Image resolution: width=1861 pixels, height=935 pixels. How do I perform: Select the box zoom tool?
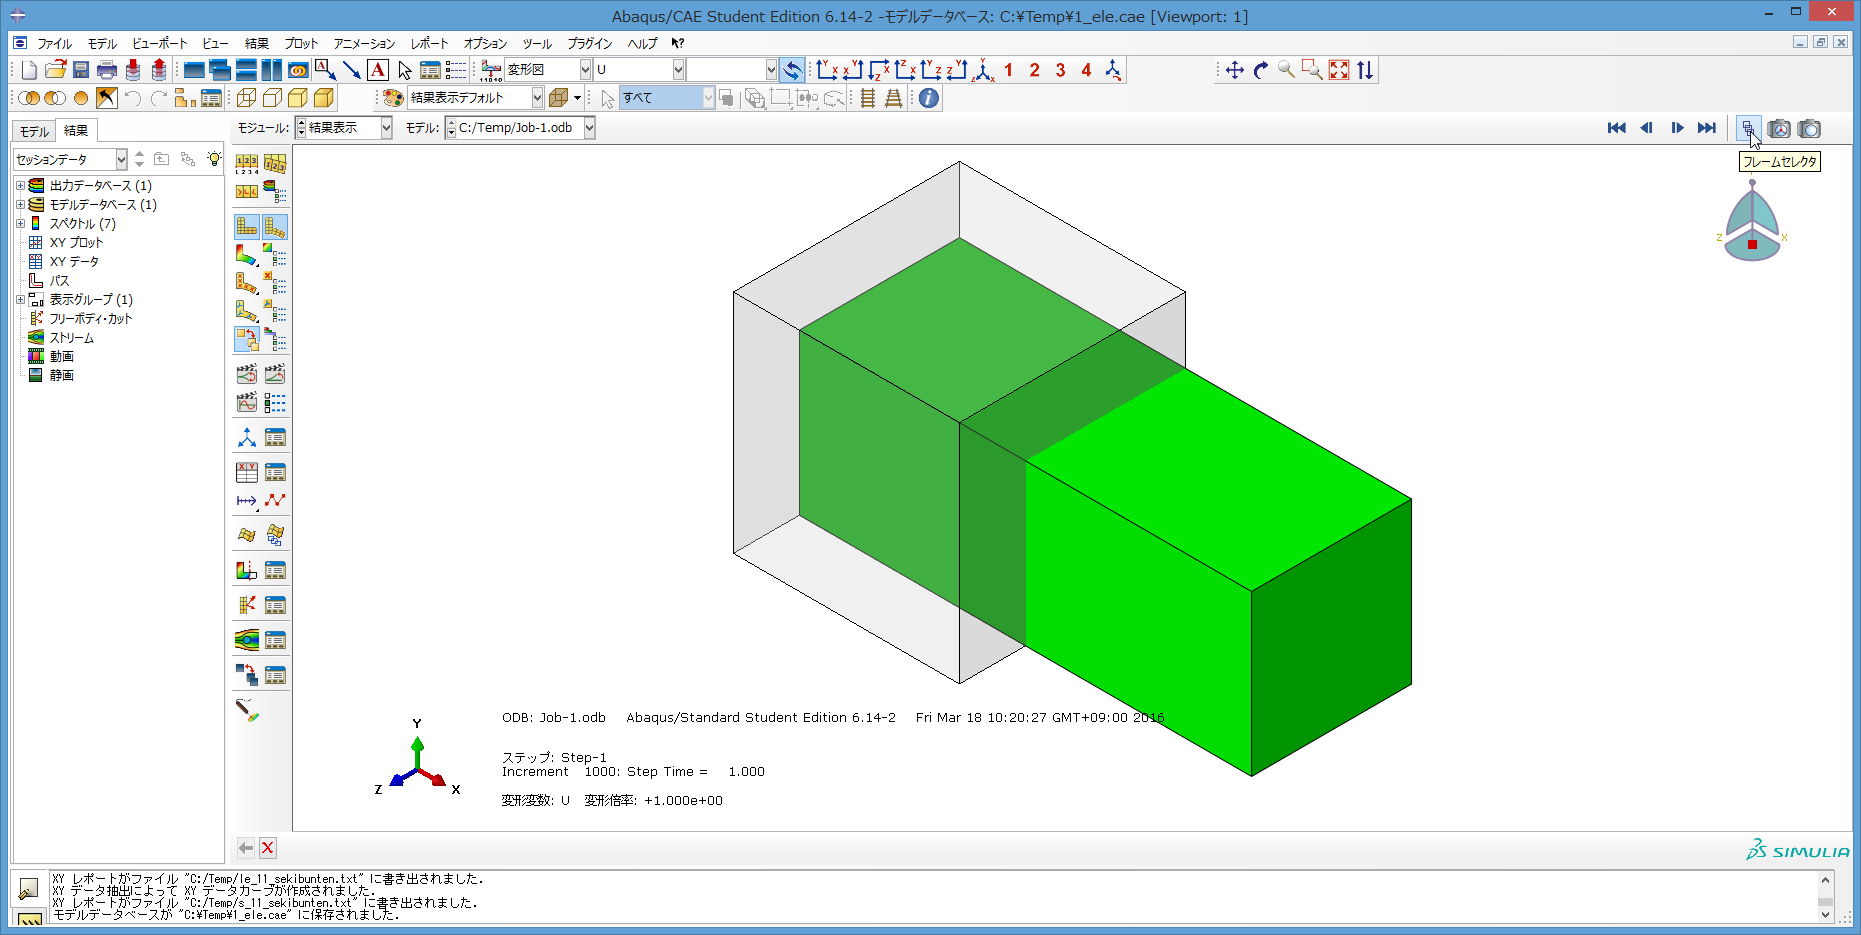coord(1312,70)
